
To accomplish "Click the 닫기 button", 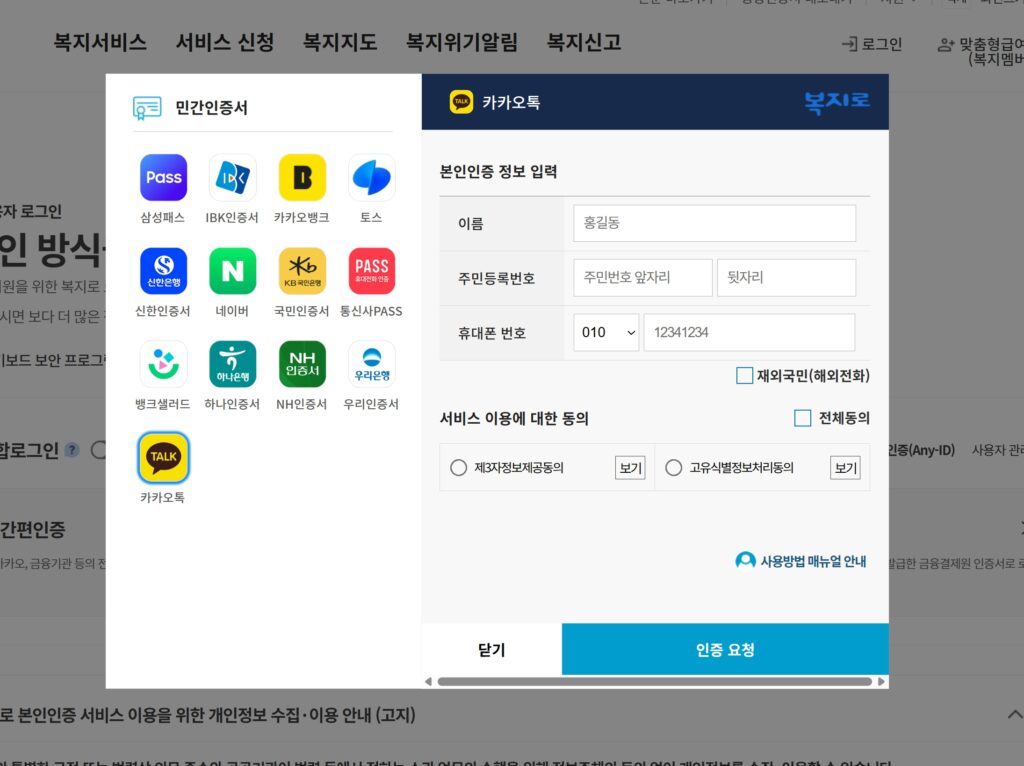I will 492,649.
